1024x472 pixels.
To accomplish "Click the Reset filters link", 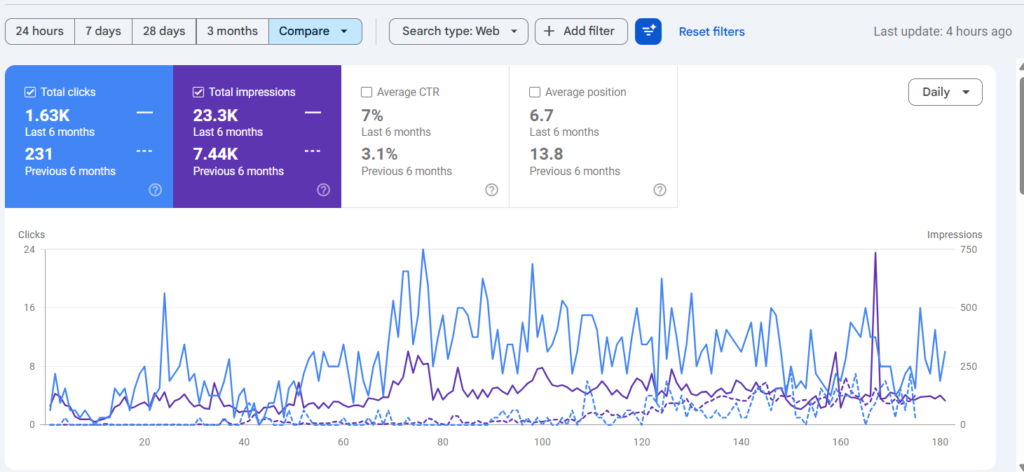I will (711, 31).
